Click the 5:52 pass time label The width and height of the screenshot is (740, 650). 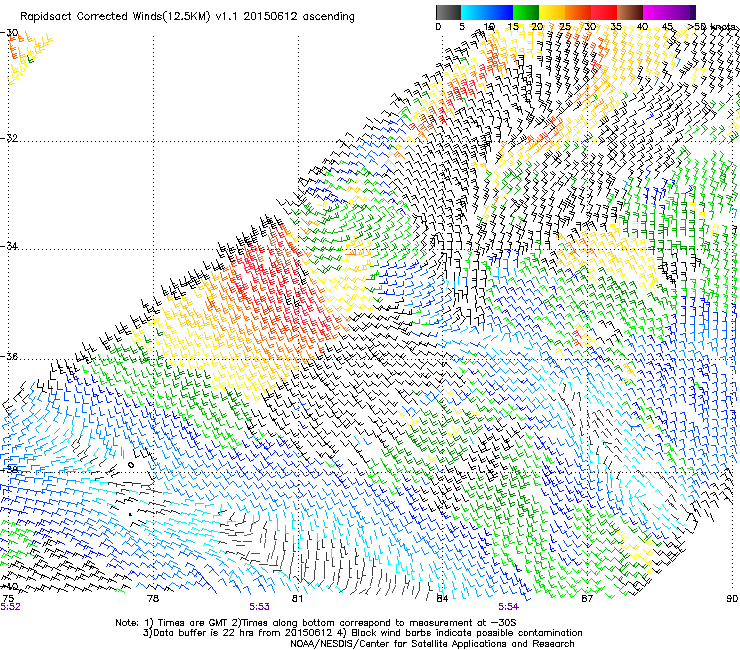[x=10, y=607]
